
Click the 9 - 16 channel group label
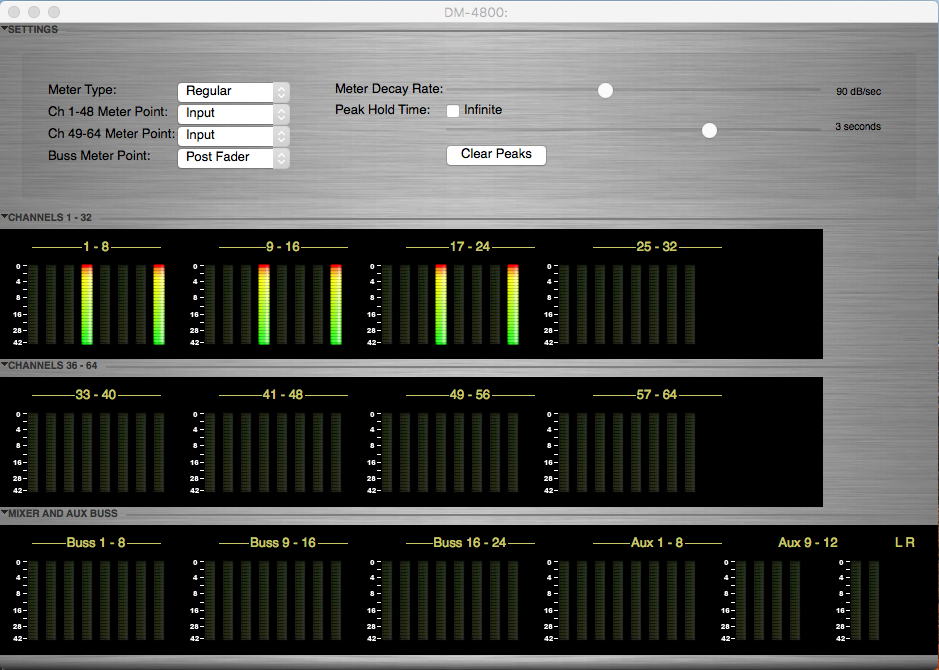pyautogui.click(x=283, y=247)
